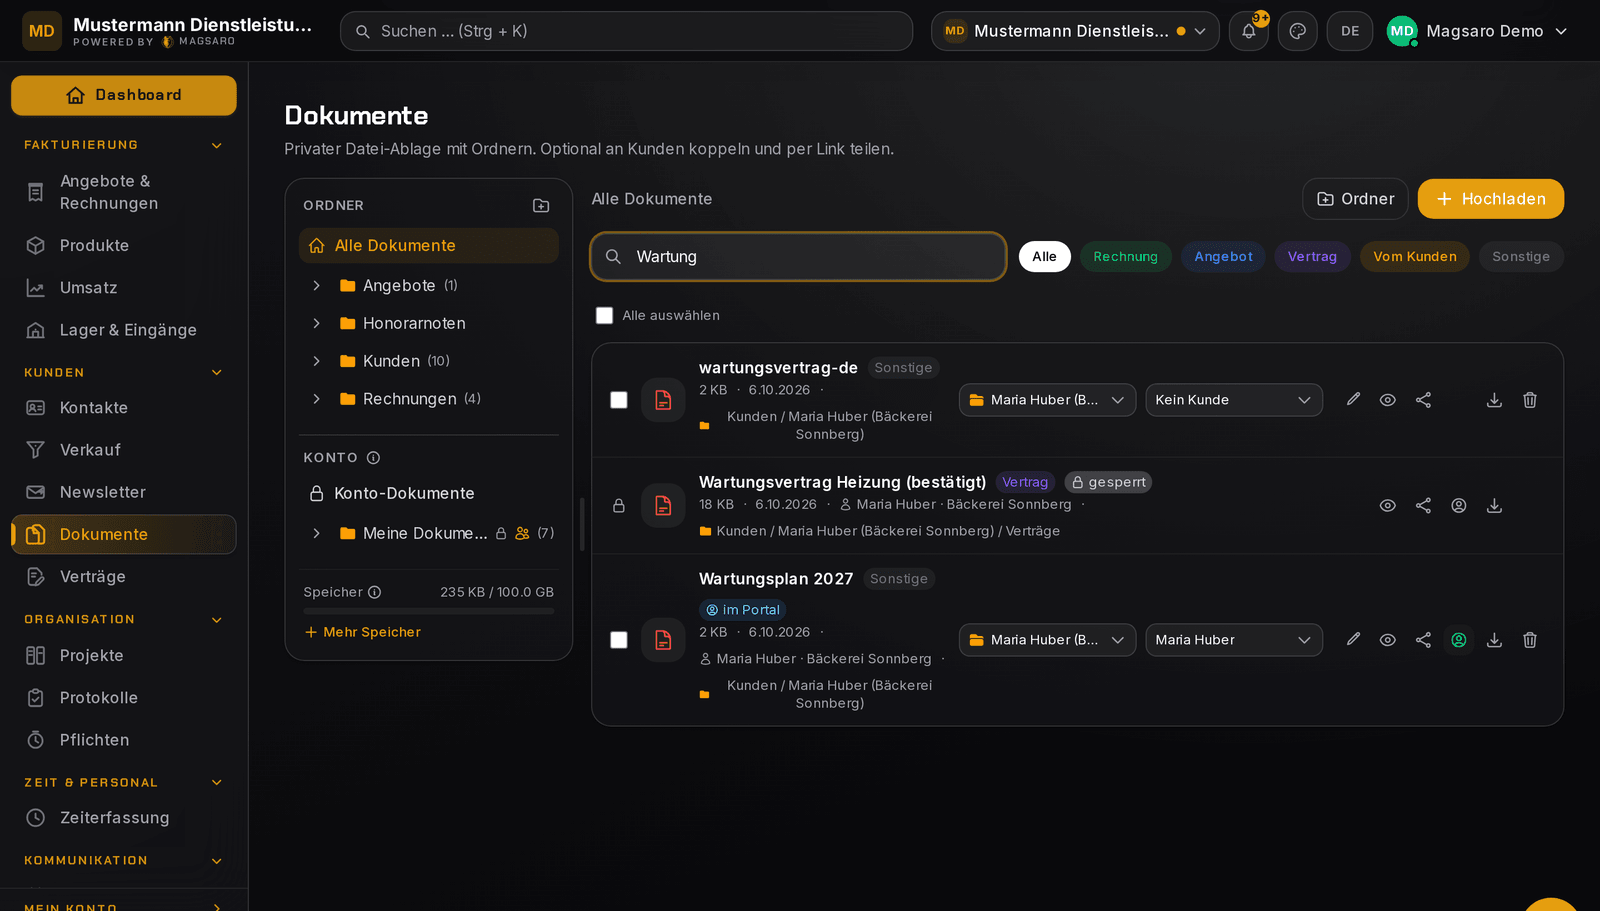
Task: Preview wartungsvertrag-de via eye icon
Action: point(1388,400)
